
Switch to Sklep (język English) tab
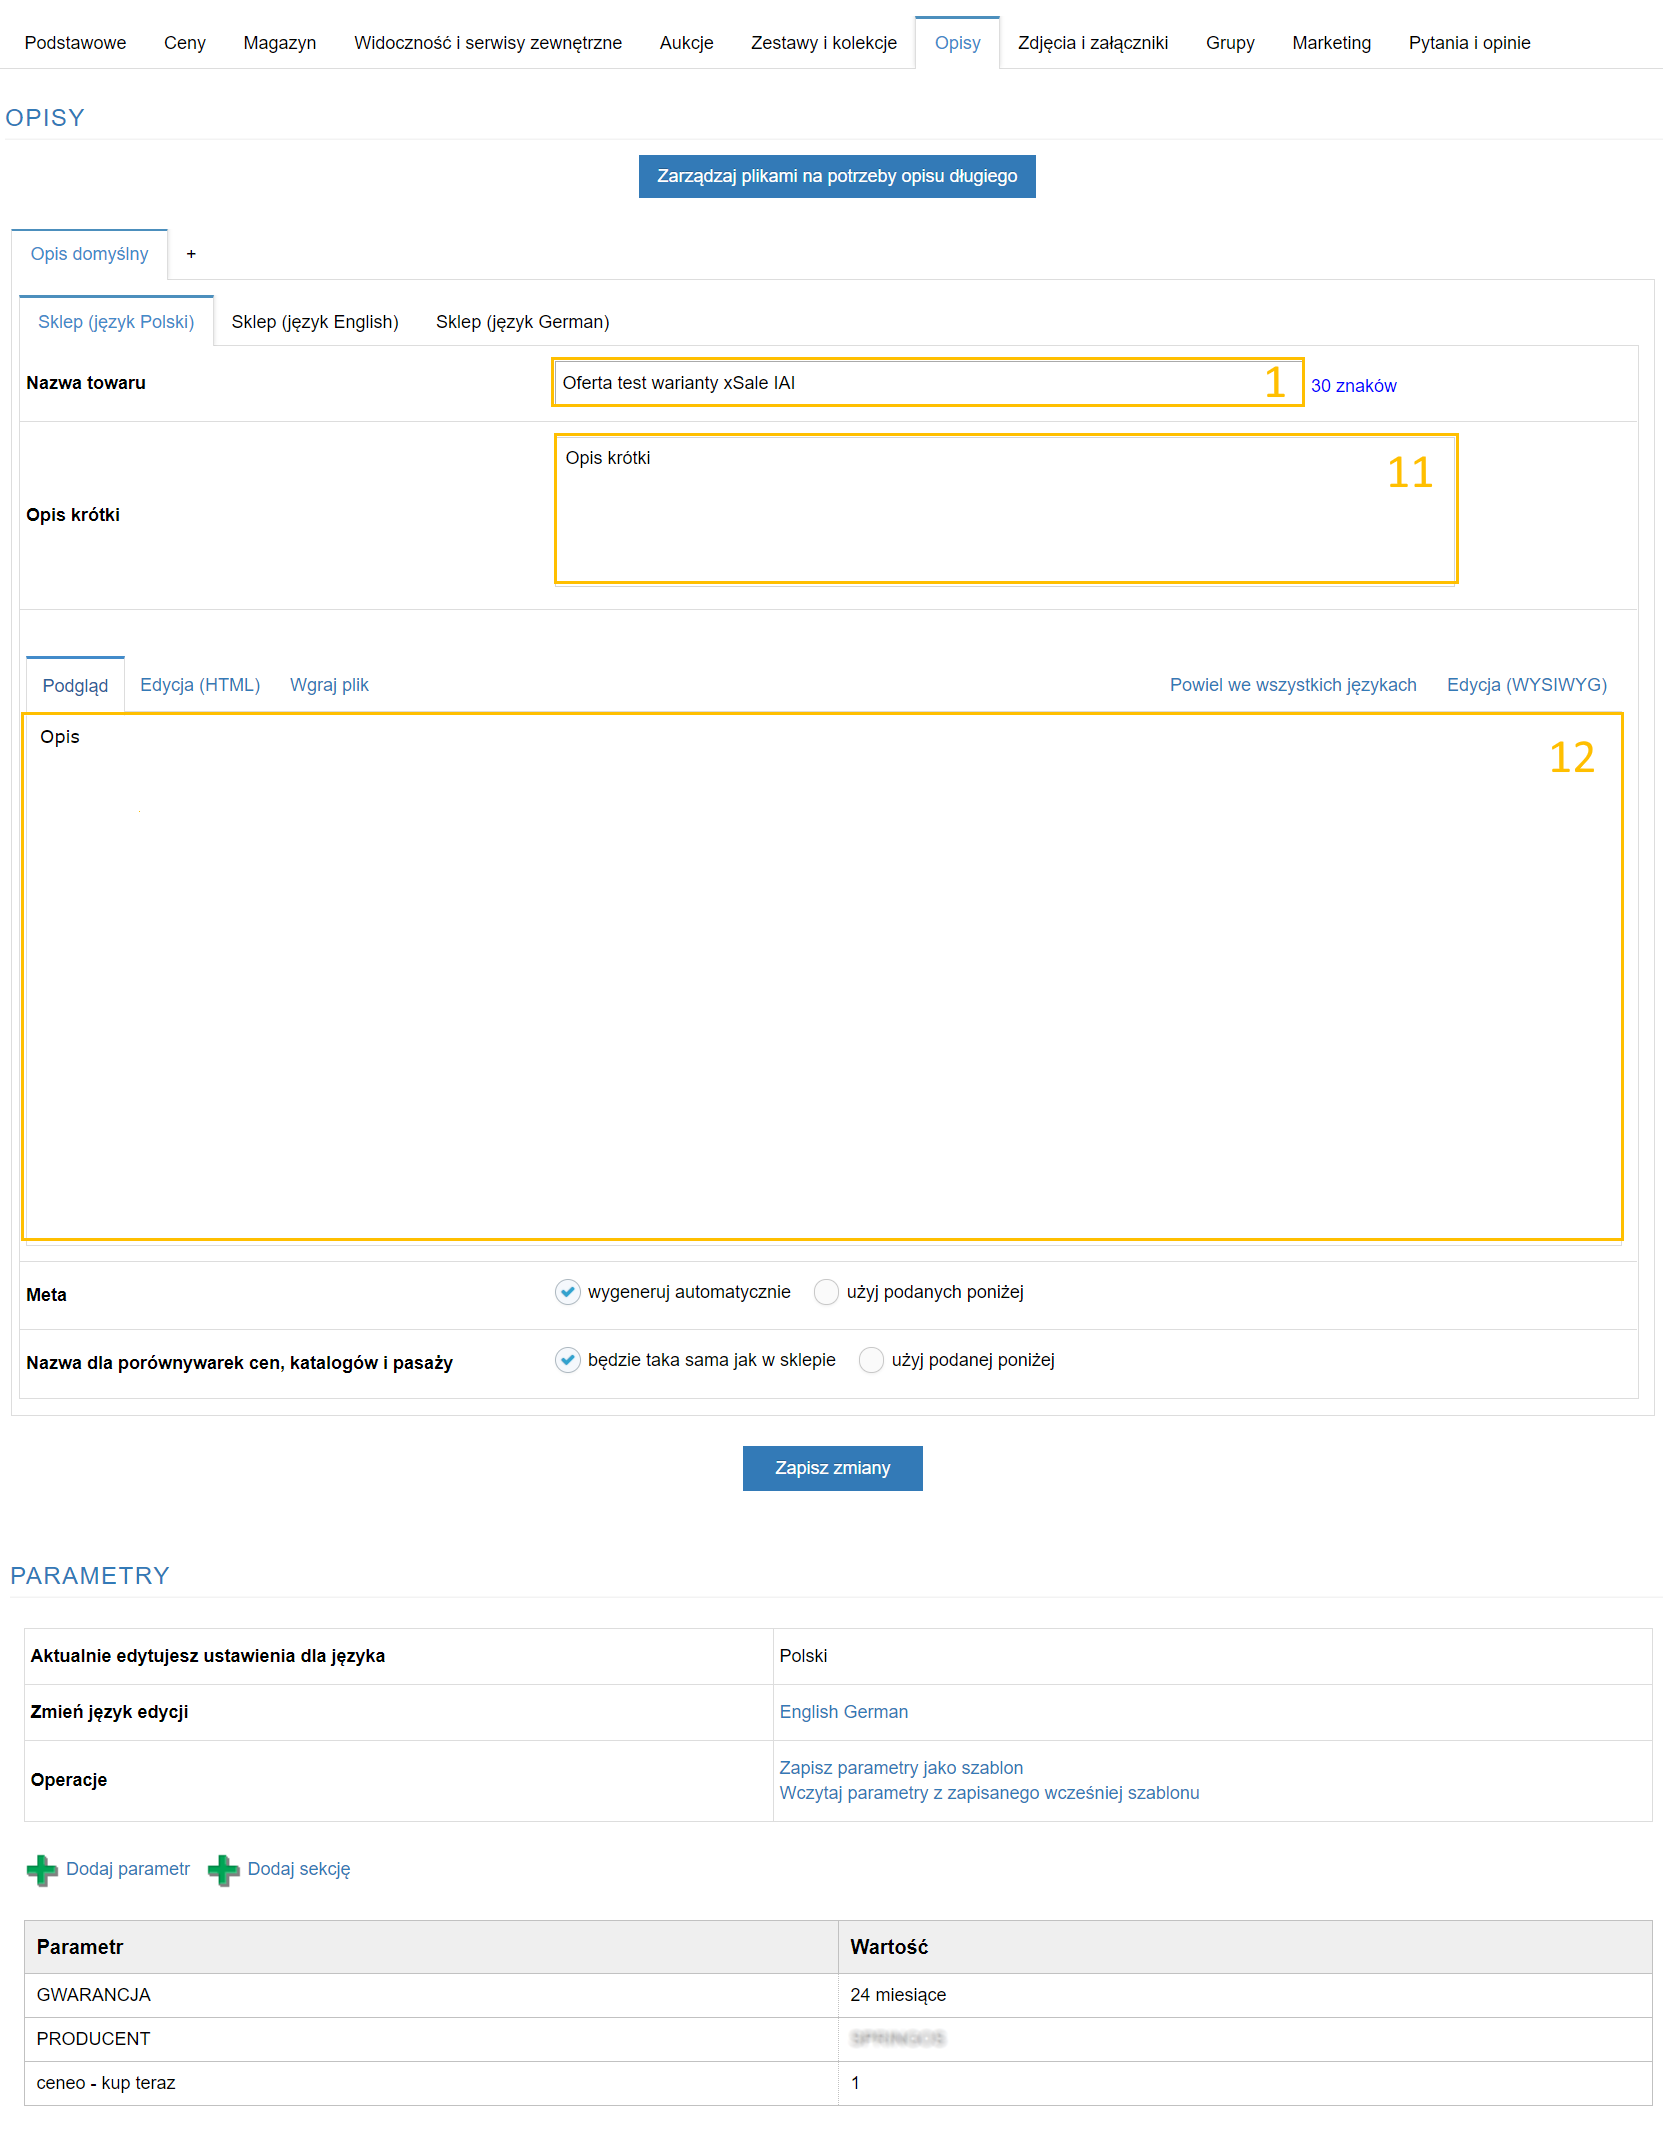pos(315,322)
